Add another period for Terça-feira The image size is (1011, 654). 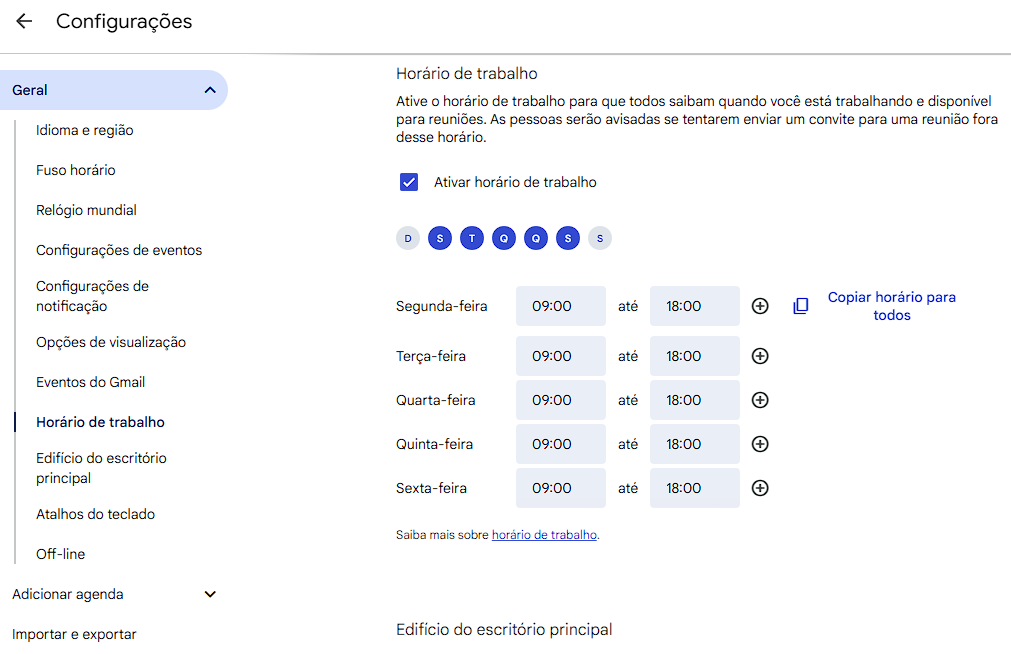click(x=760, y=356)
